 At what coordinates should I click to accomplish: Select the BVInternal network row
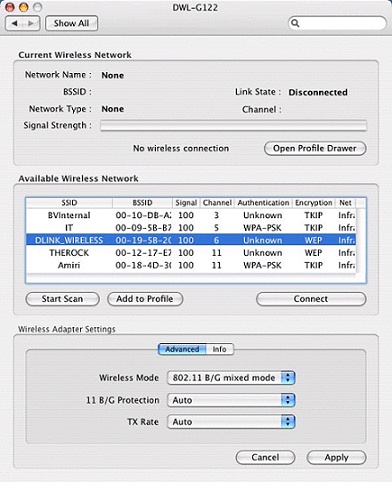coord(191,215)
